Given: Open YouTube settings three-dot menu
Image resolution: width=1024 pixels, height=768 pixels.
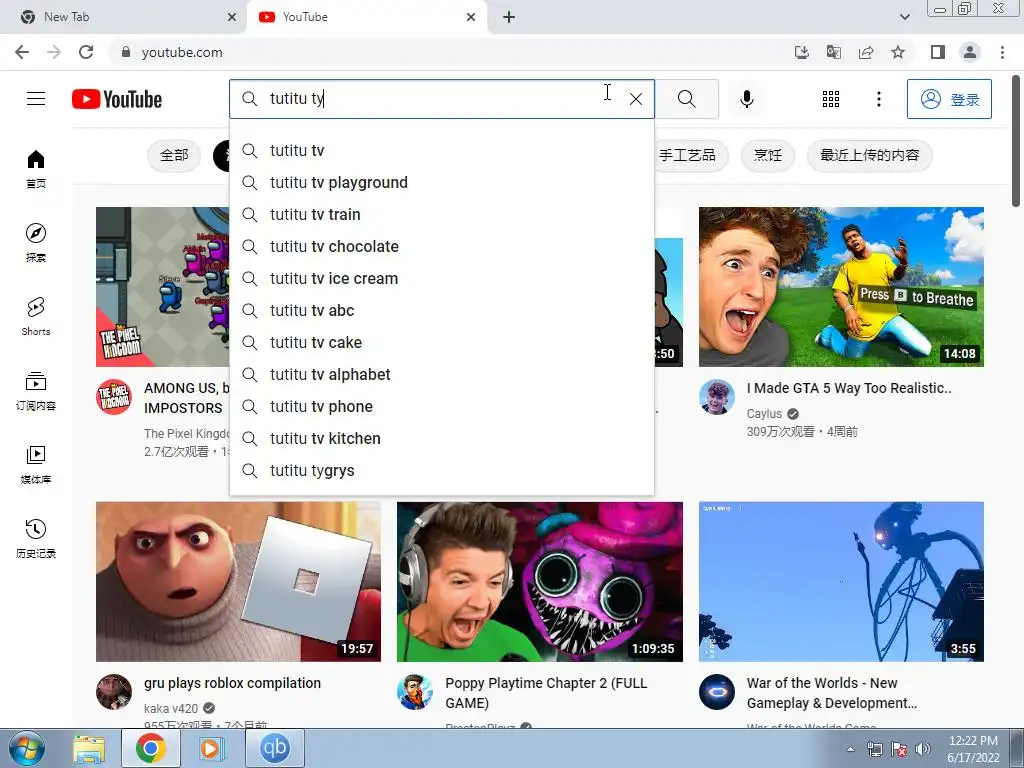Looking at the screenshot, I should click(x=878, y=99).
